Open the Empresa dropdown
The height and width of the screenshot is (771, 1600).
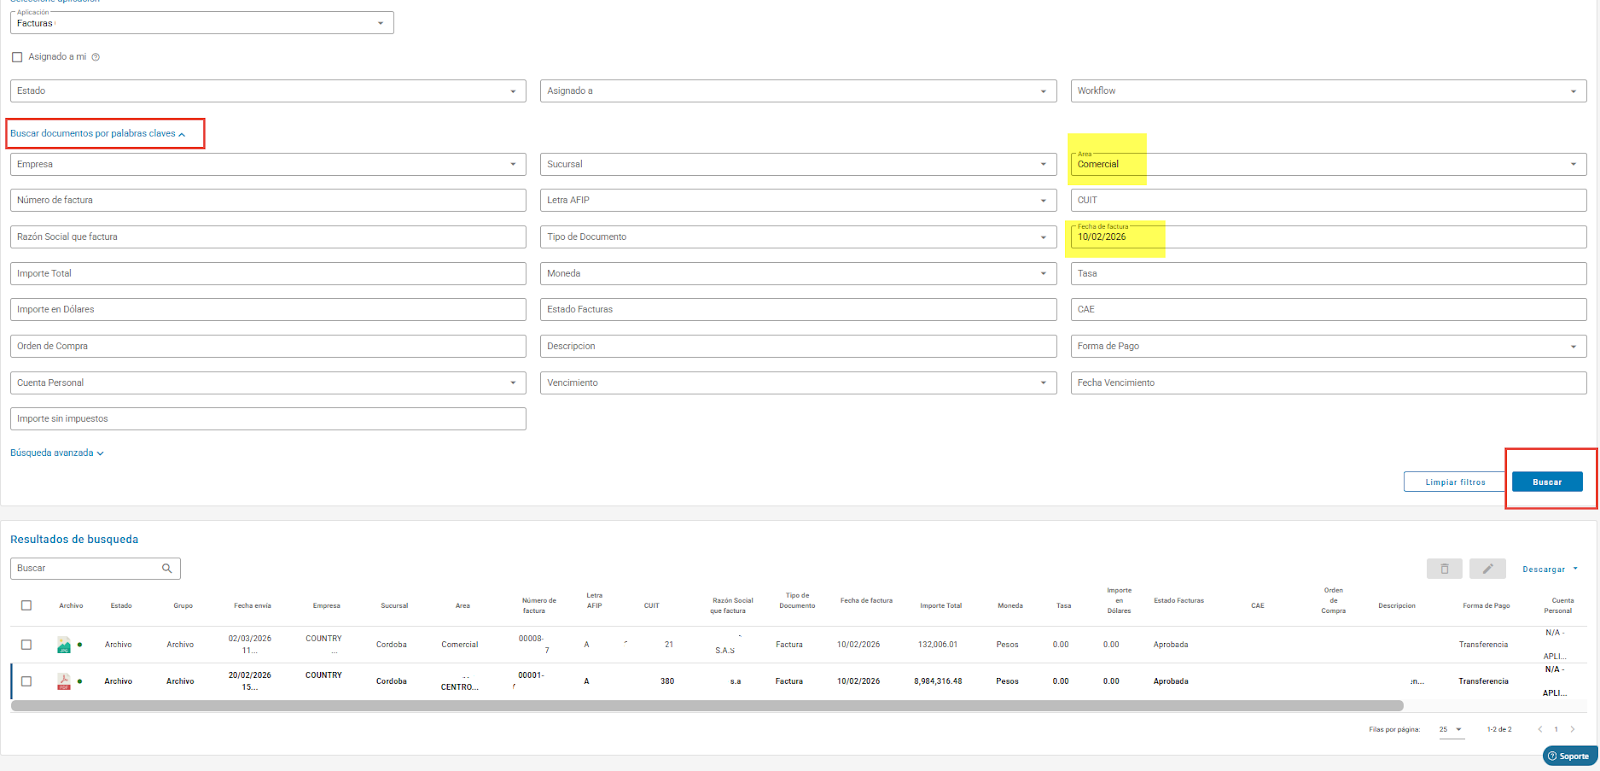click(x=268, y=164)
